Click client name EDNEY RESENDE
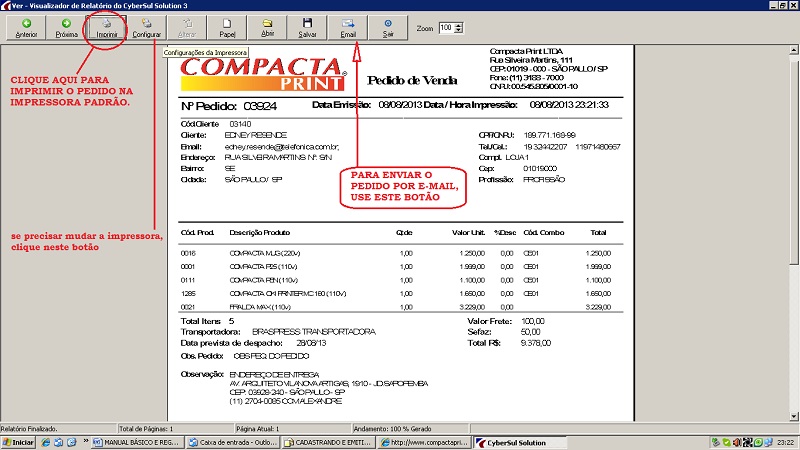The image size is (800, 450). point(256,135)
